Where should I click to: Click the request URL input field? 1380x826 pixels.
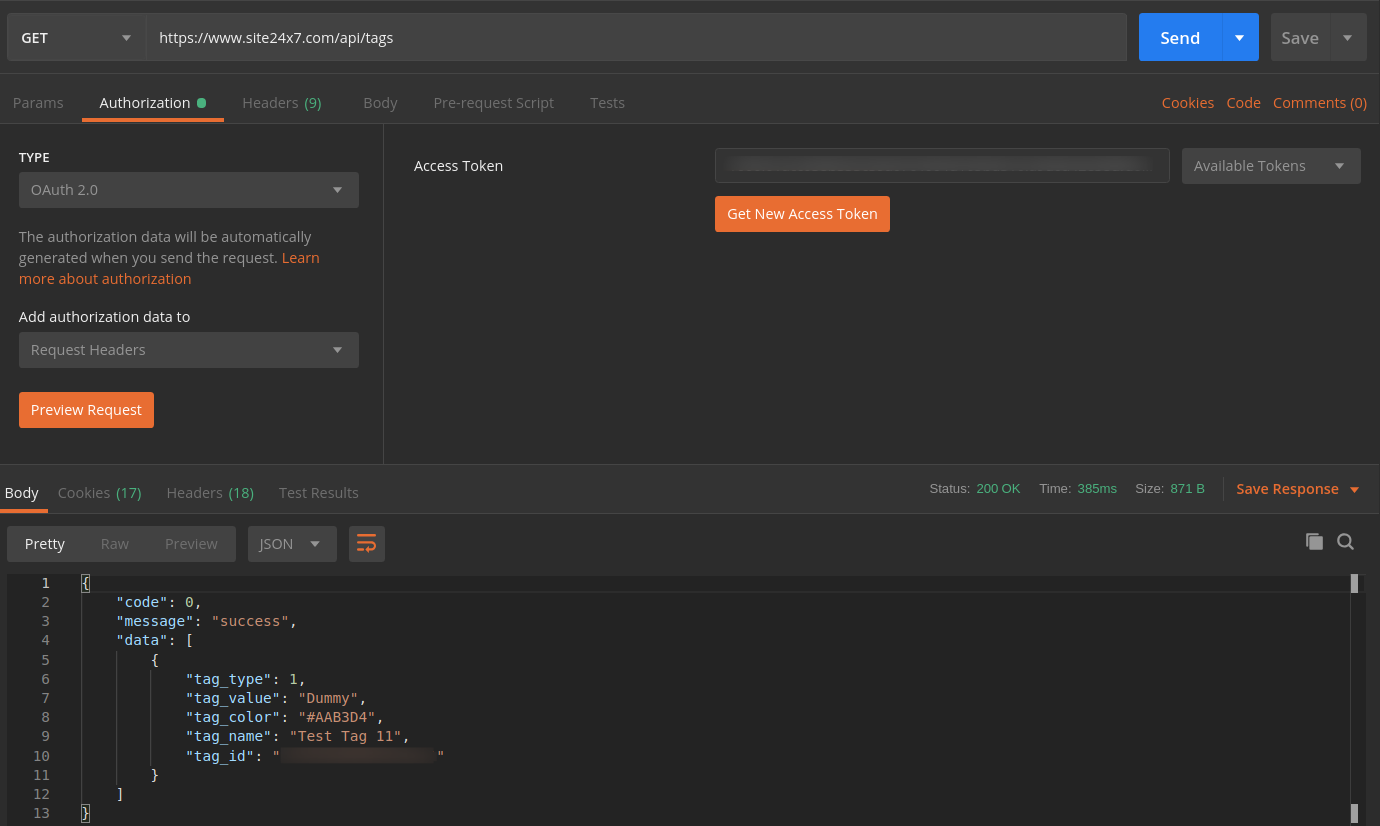tap(636, 38)
